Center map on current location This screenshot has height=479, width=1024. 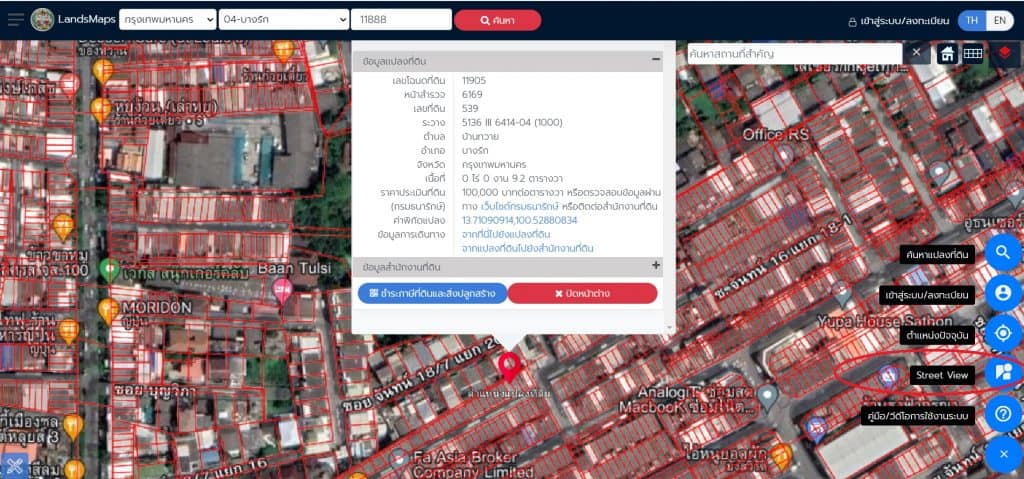coord(1003,333)
